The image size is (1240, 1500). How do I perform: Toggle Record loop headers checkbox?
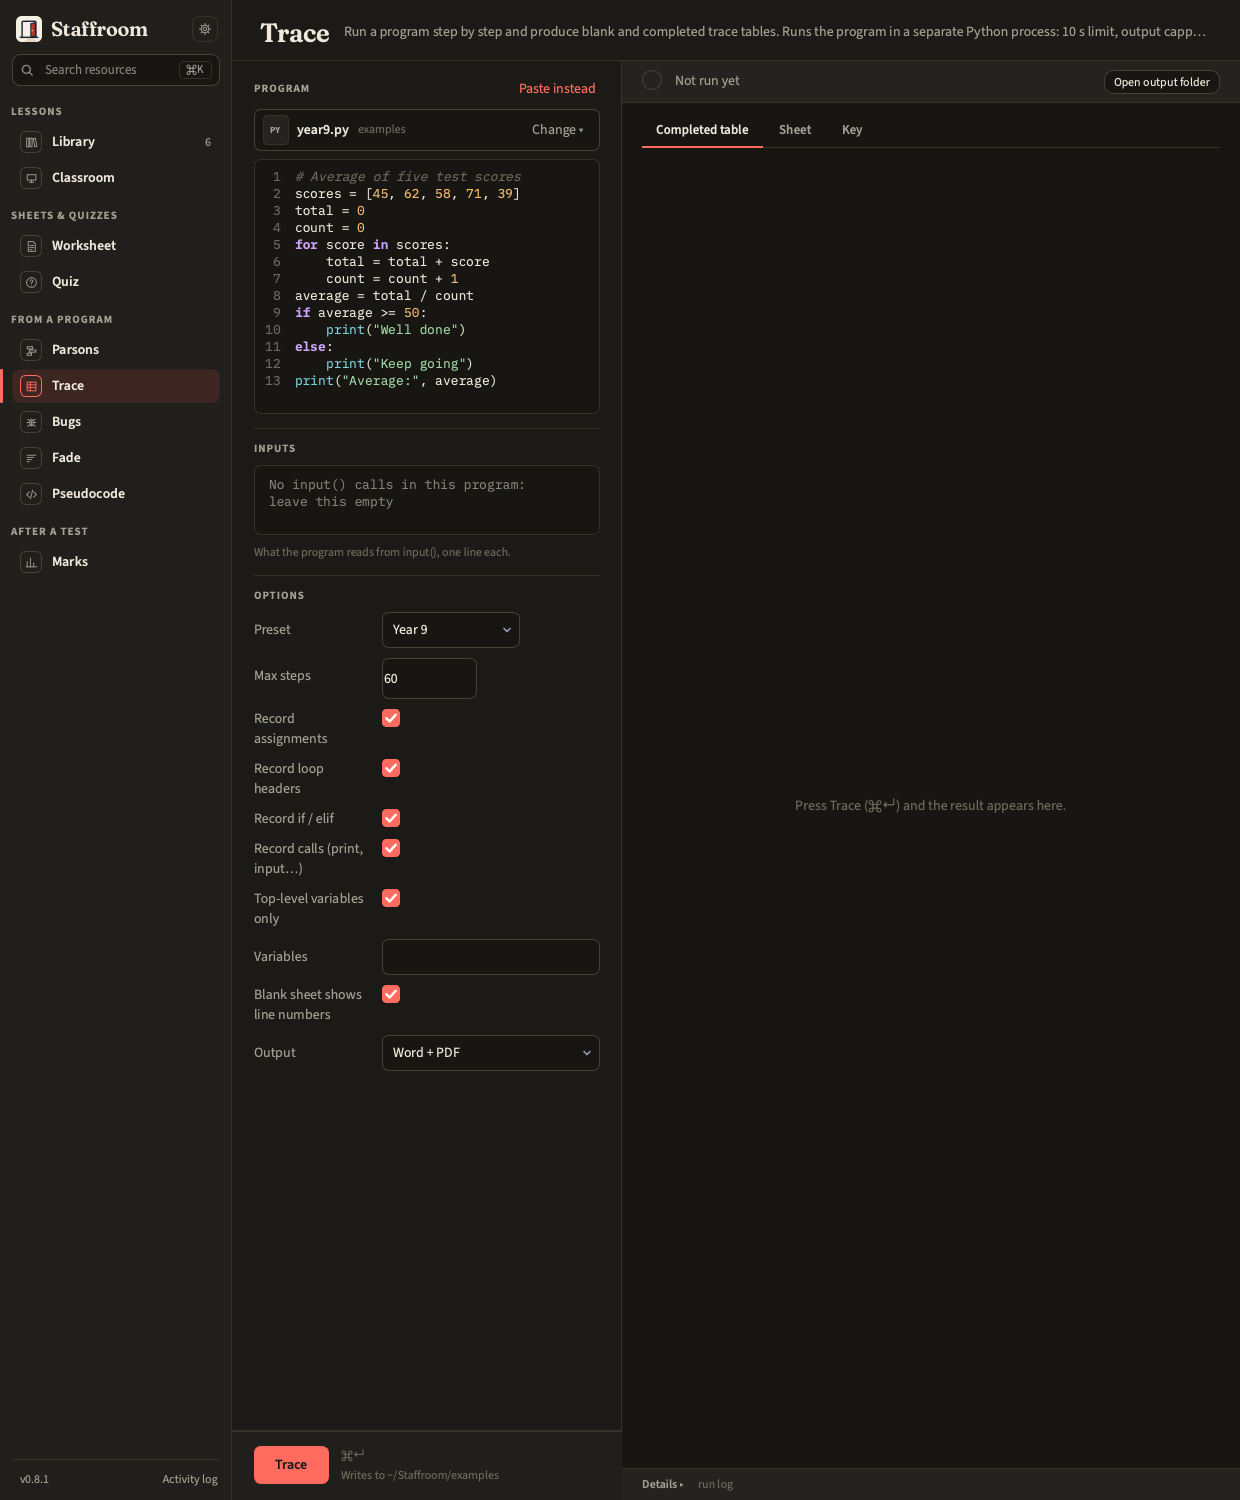[391, 768]
